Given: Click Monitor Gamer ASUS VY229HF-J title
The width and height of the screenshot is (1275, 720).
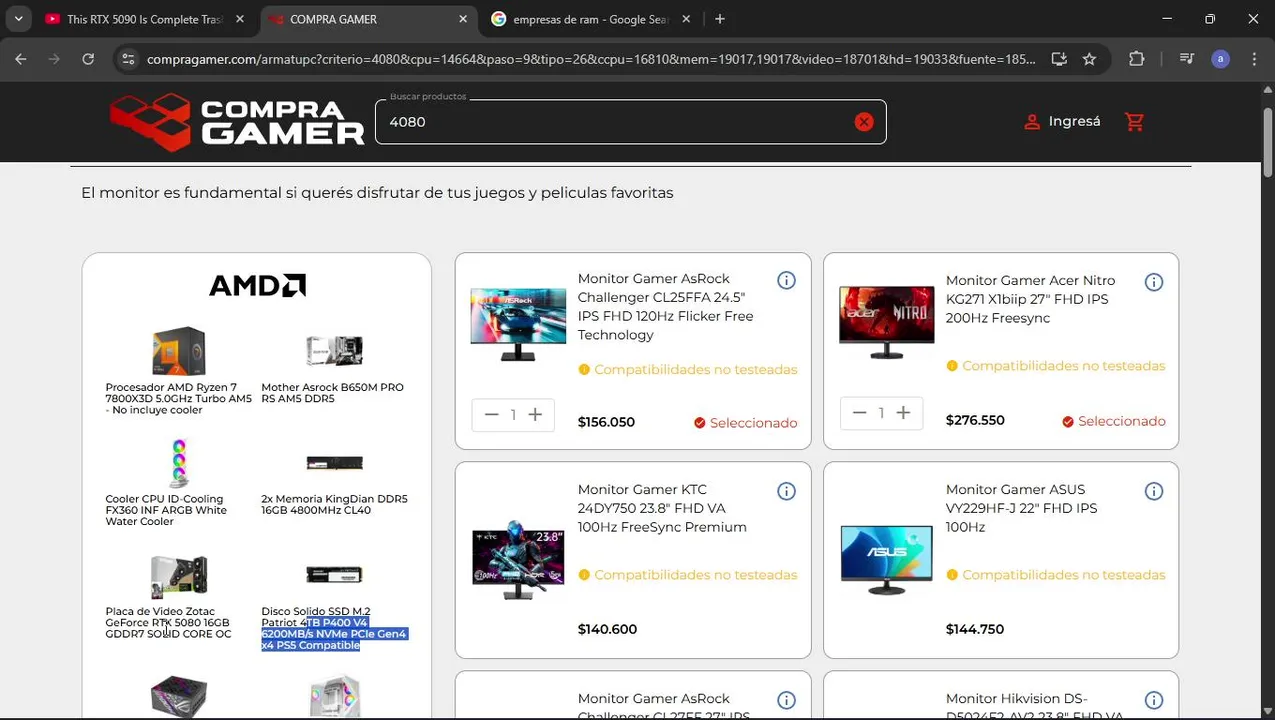Looking at the screenshot, I should tap(1021, 508).
